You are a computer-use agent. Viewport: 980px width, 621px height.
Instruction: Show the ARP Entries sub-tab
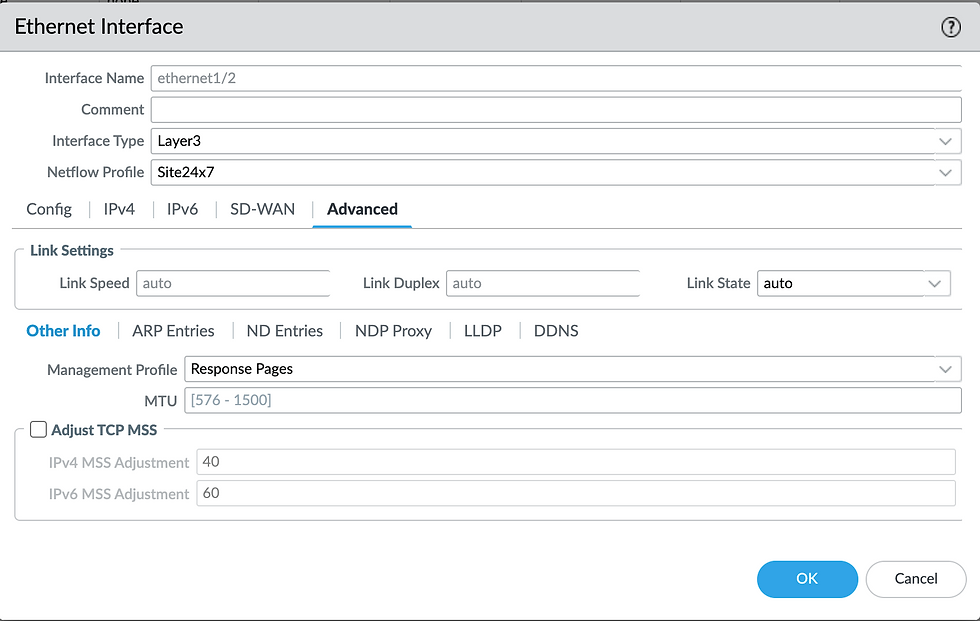pyautogui.click(x=173, y=331)
